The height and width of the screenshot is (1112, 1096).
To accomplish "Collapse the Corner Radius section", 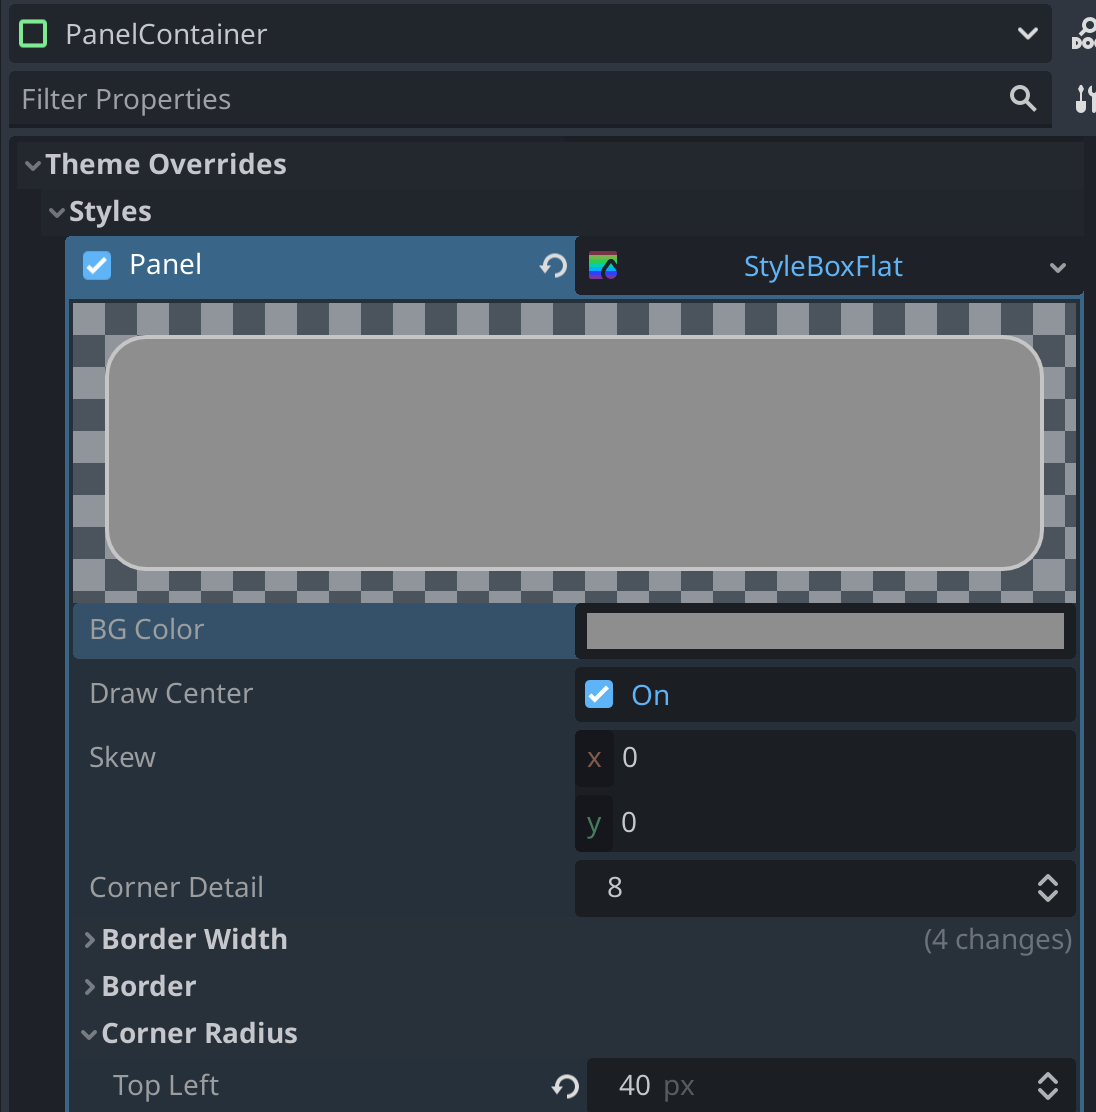I will [x=89, y=1034].
